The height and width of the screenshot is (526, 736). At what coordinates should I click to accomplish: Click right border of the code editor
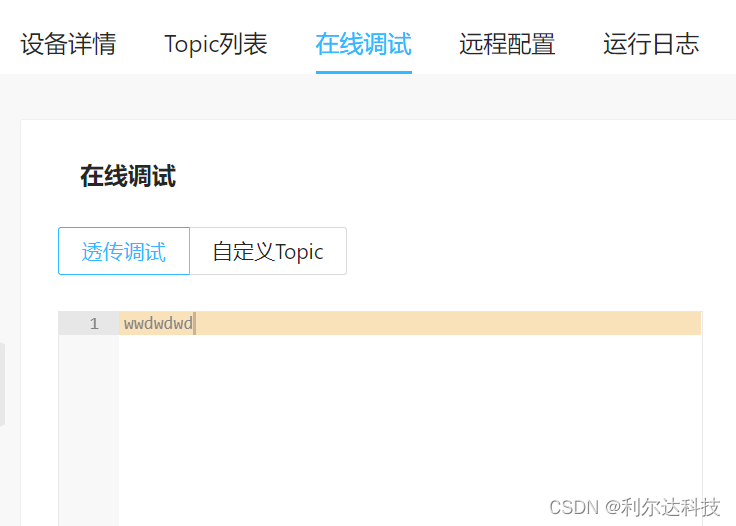point(702,418)
